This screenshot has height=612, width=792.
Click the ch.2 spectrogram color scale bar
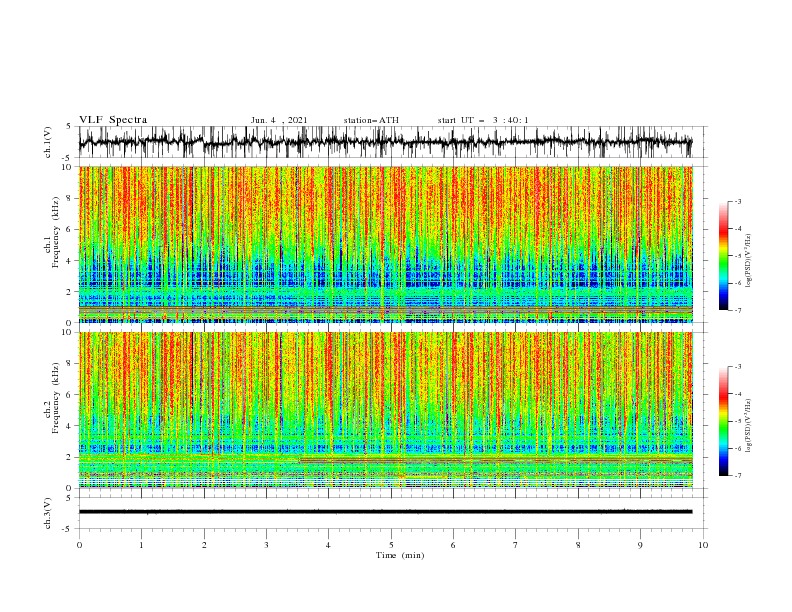tap(723, 421)
